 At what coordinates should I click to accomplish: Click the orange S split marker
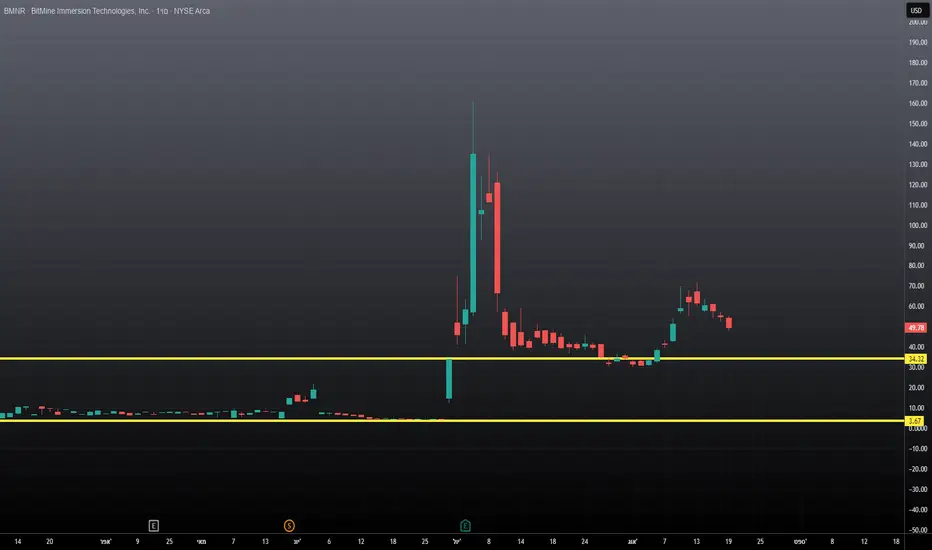pyautogui.click(x=289, y=526)
